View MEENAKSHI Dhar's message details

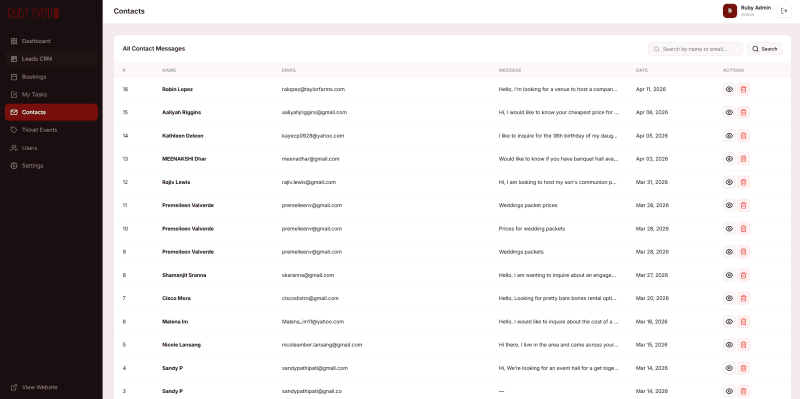729,159
